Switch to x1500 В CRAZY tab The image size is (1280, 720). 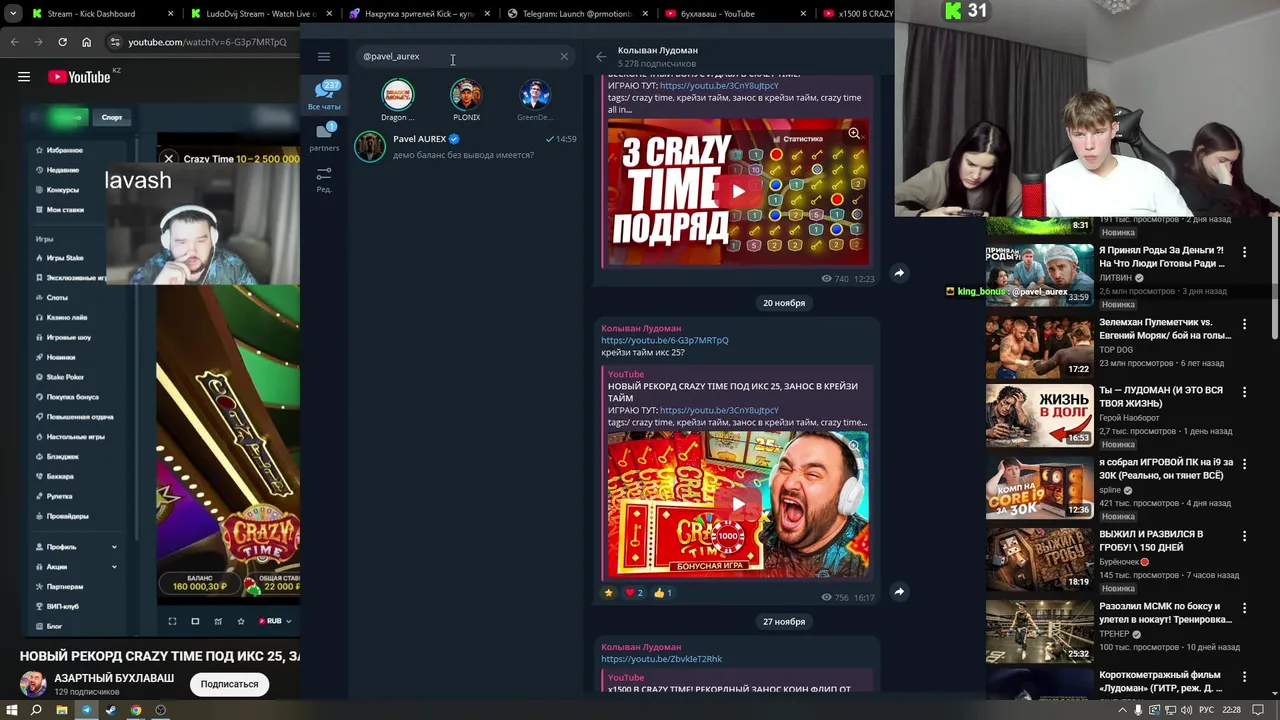[857, 14]
